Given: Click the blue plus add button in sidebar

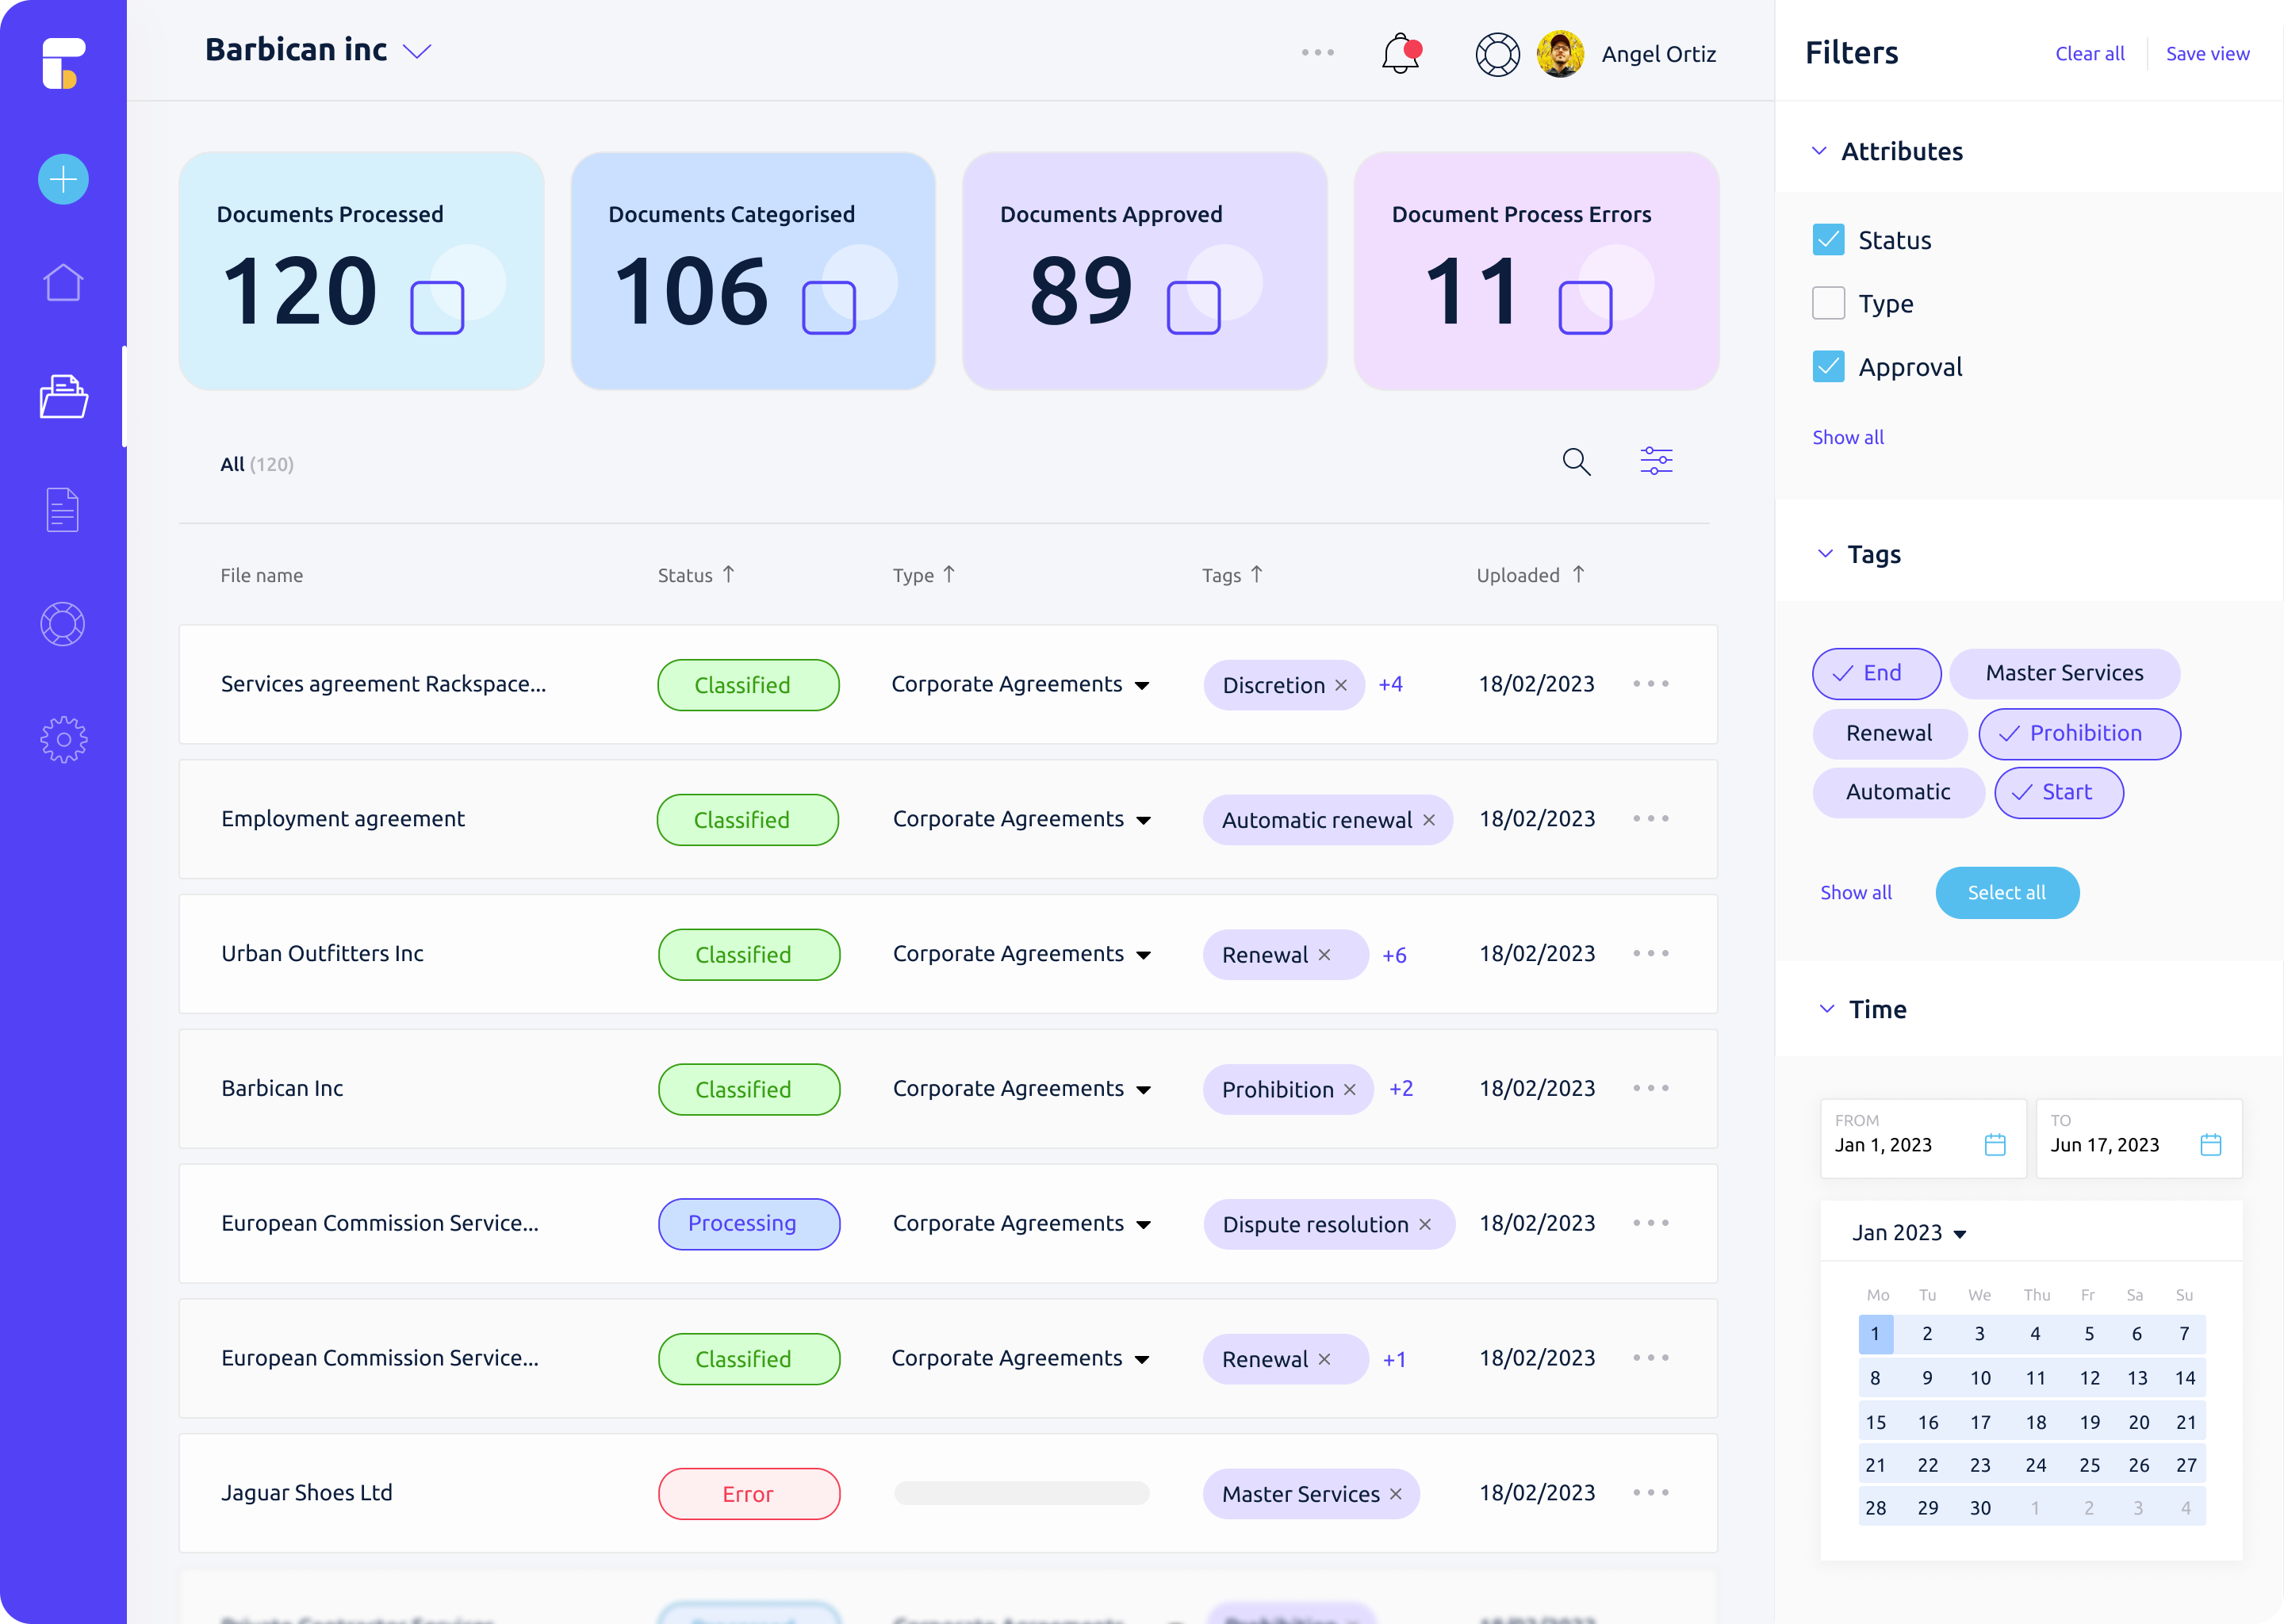Looking at the screenshot, I should pyautogui.click(x=63, y=180).
